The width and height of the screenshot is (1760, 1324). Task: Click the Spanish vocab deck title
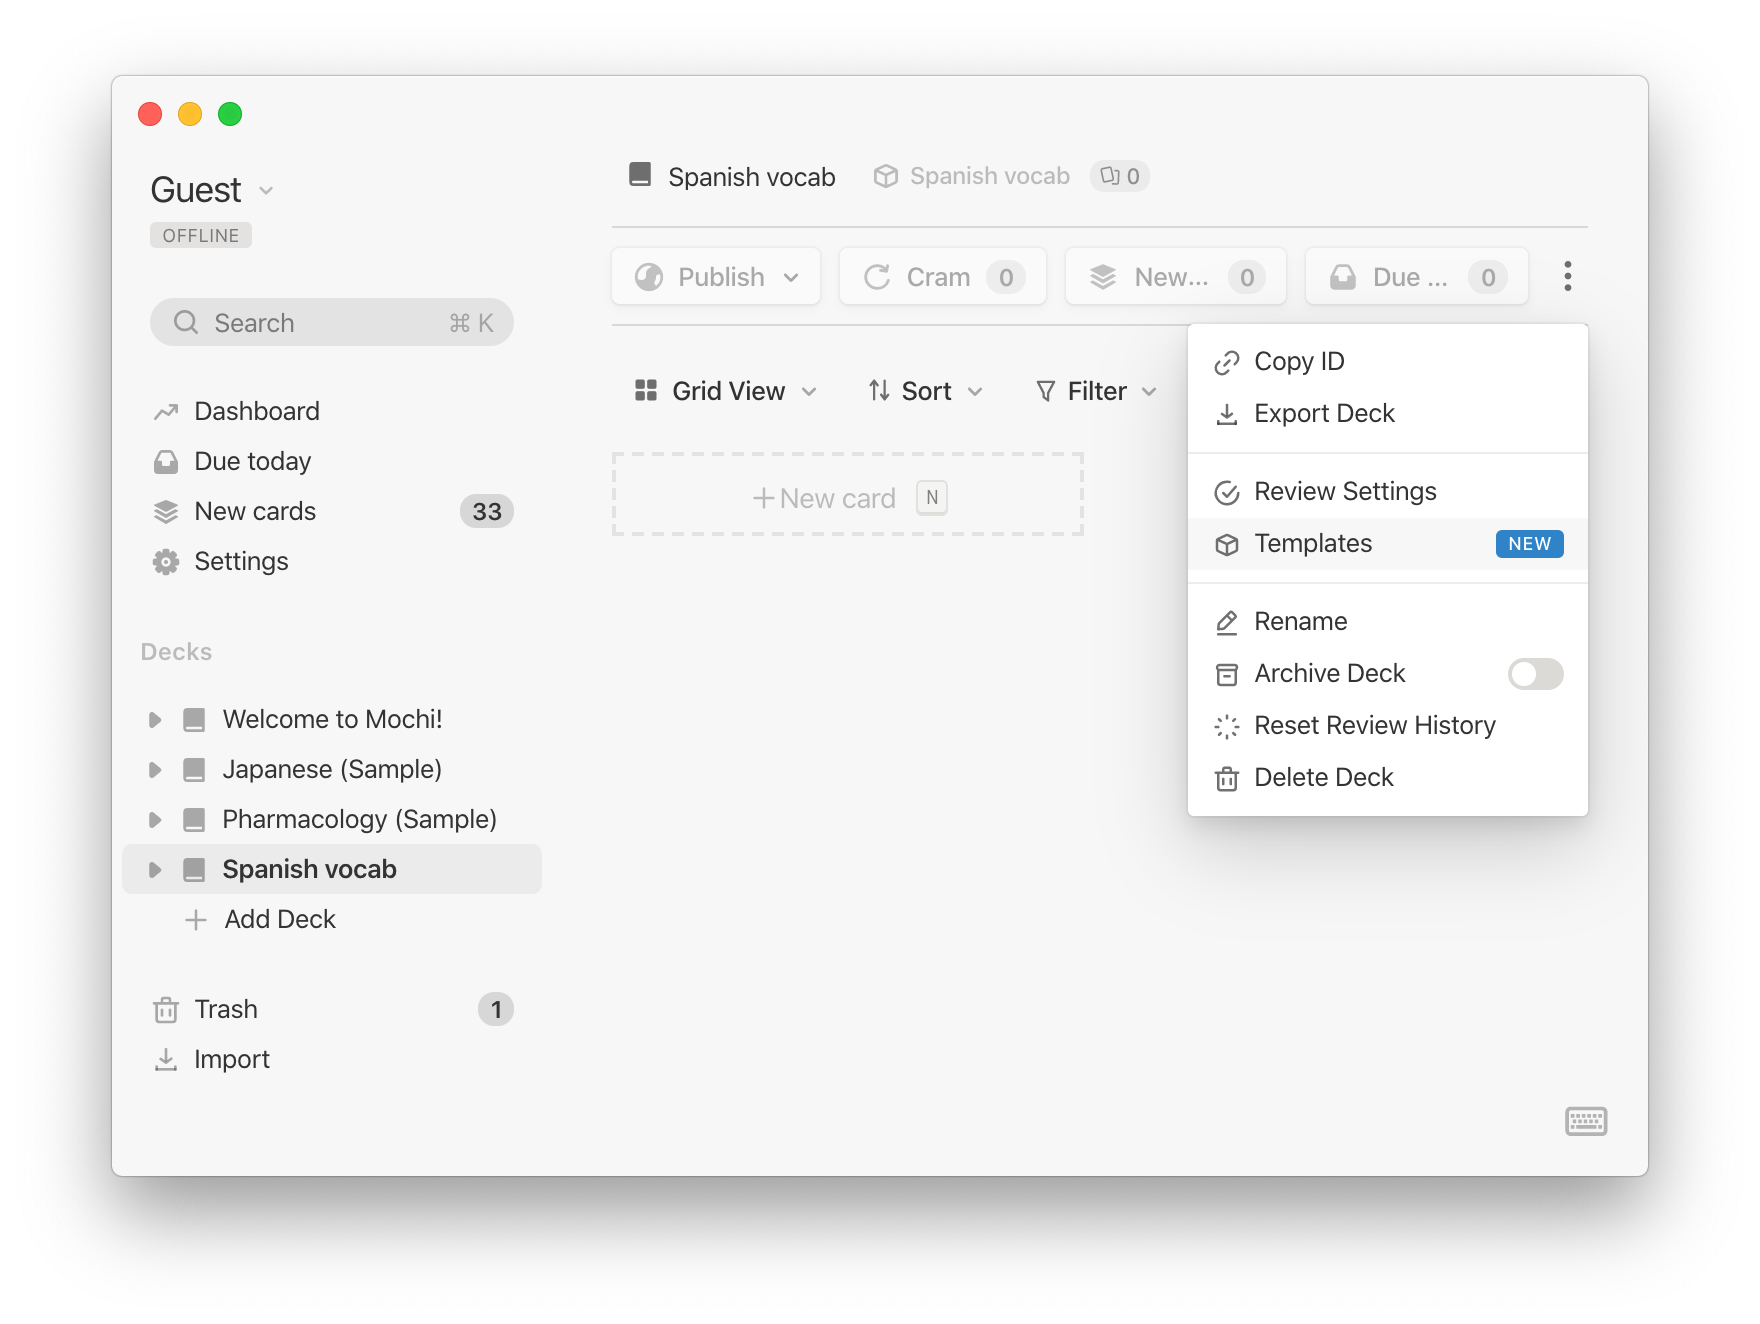752,177
